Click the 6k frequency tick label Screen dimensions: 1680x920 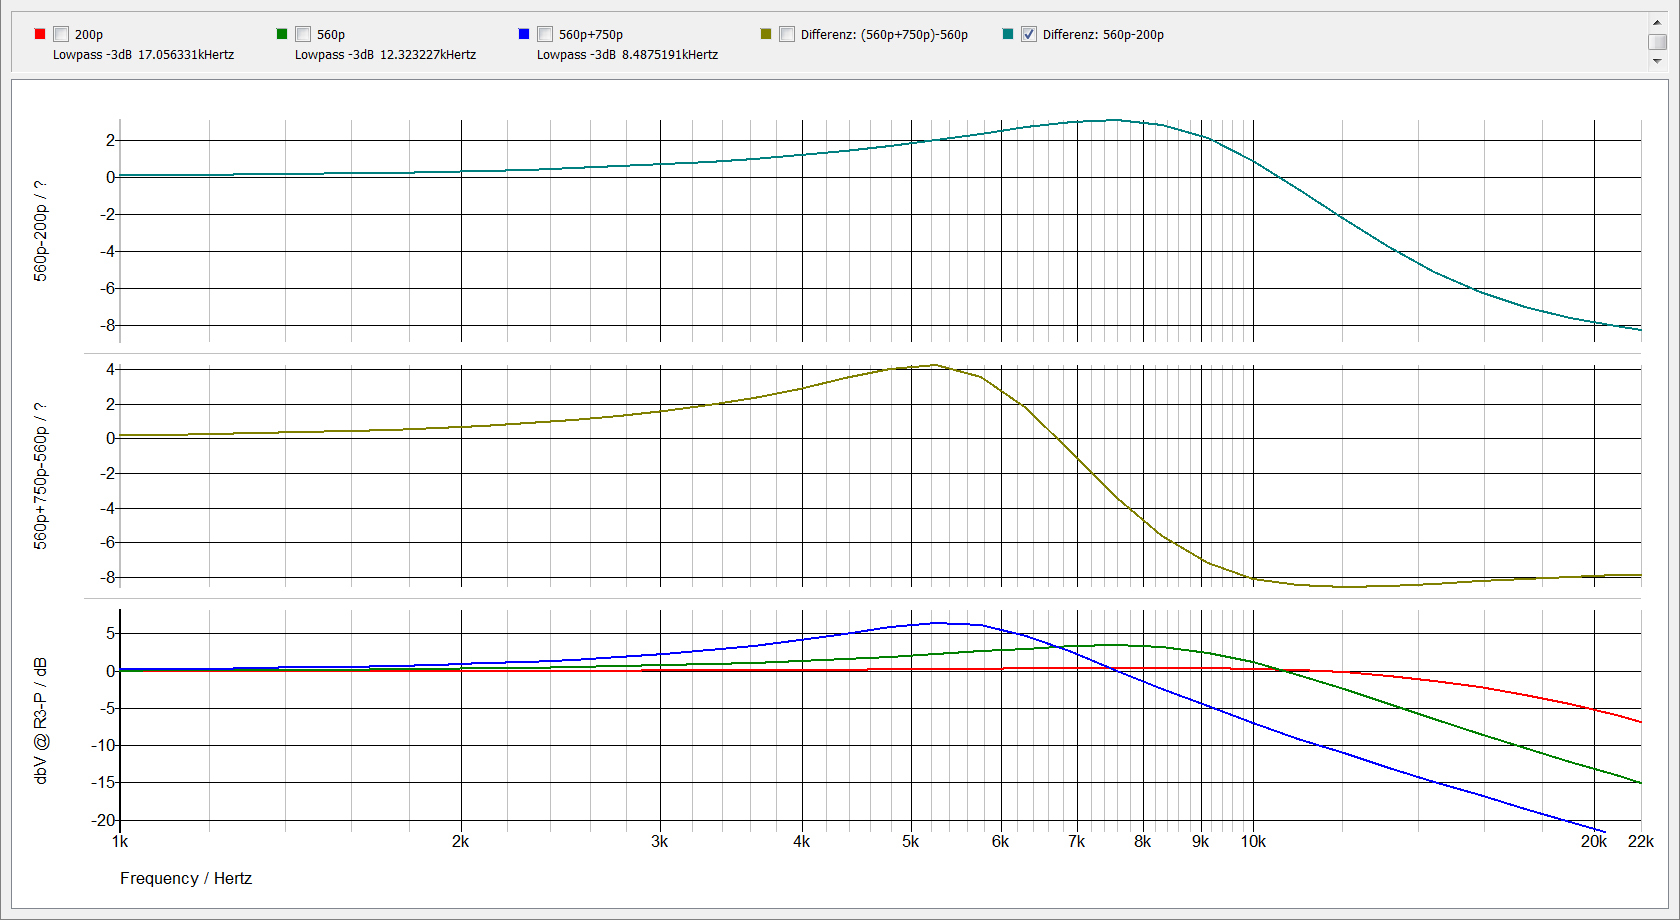coord(1001,842)
